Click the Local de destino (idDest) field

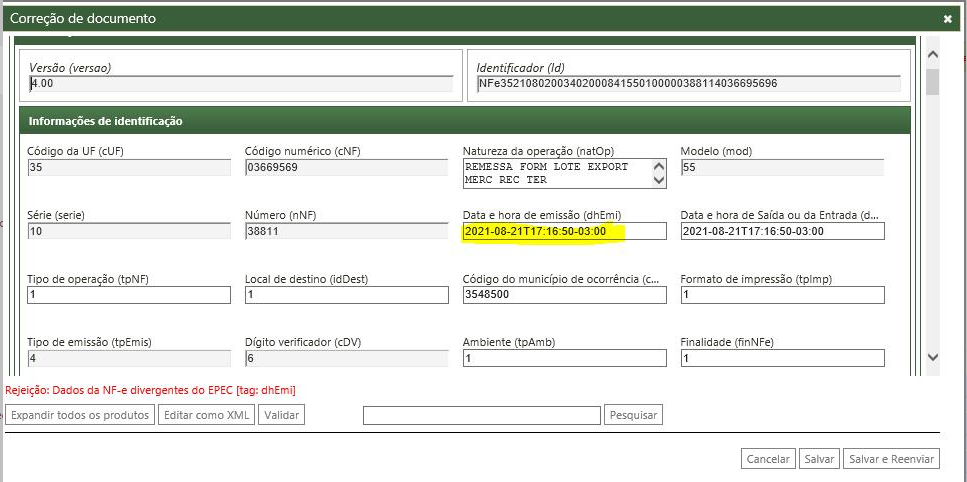point(346,295)
